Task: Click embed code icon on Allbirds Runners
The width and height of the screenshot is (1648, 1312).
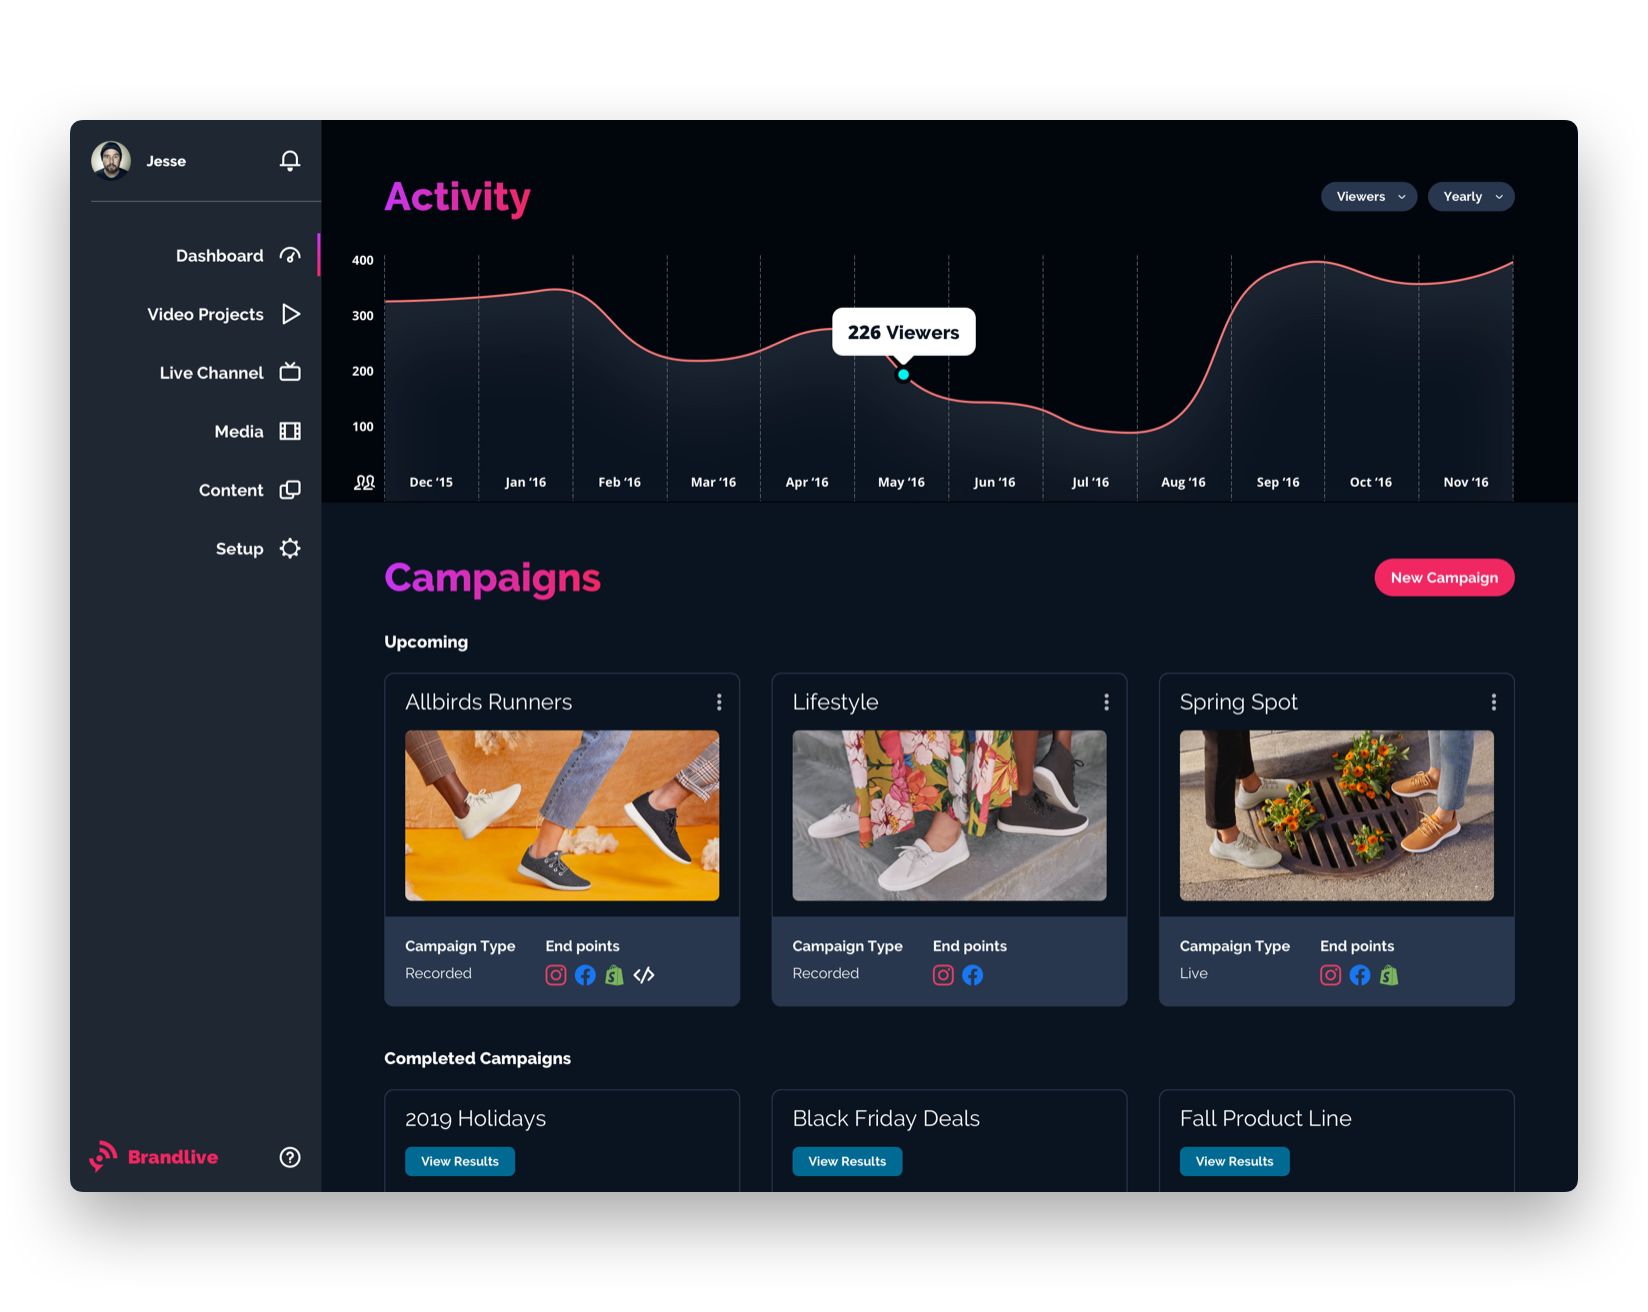Action: click(644, 975)
